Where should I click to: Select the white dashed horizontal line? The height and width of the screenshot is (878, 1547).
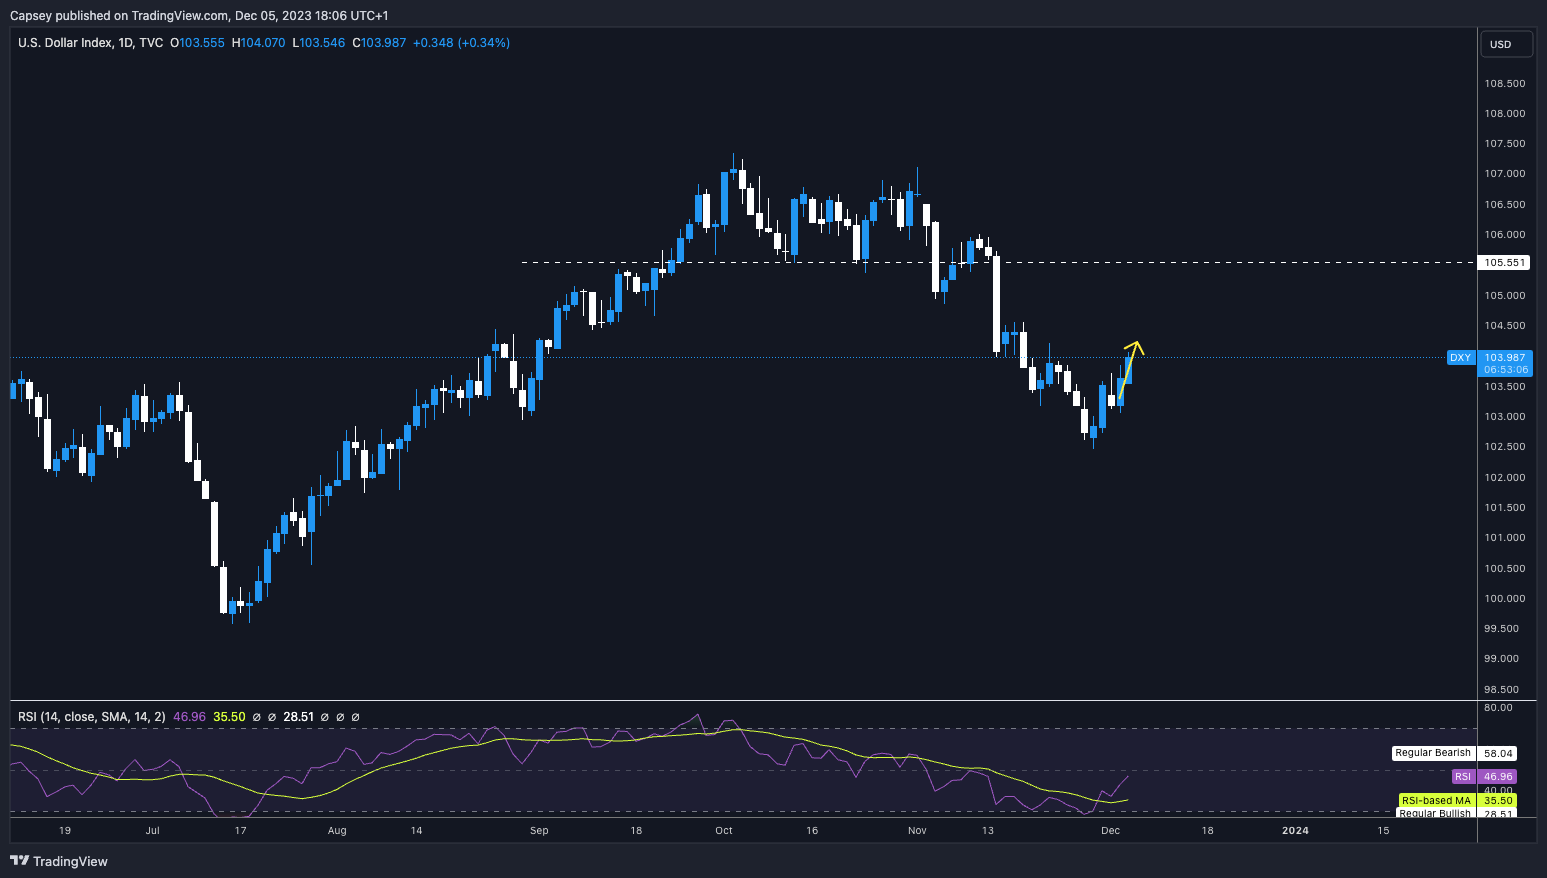(760, 263)
